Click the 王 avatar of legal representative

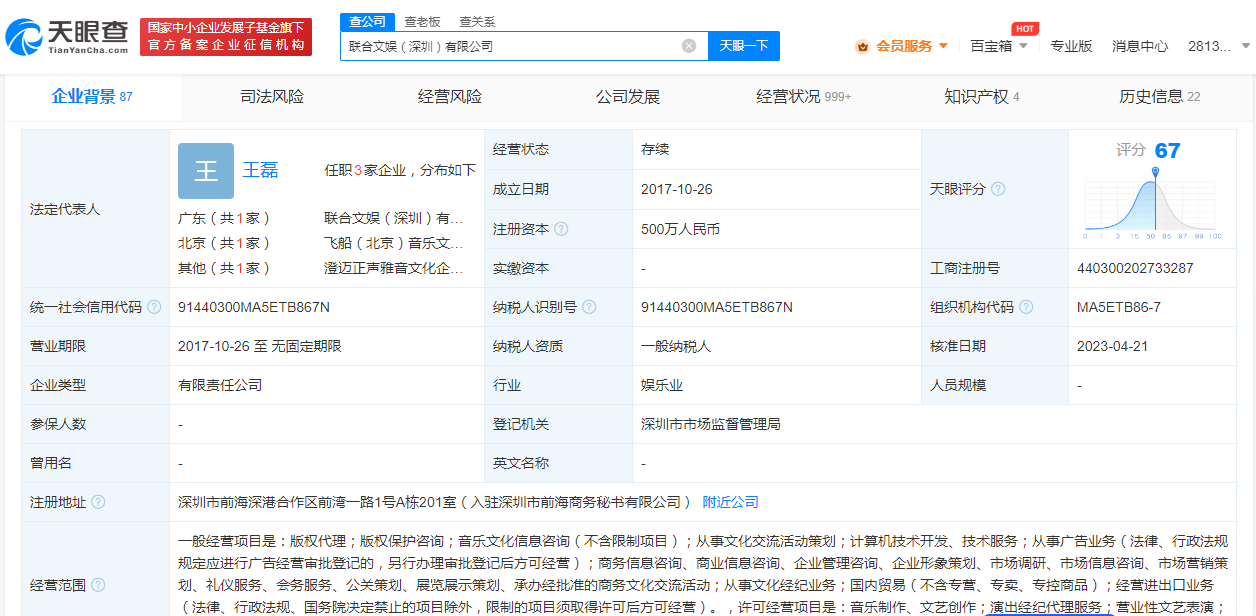coord(206,171)
